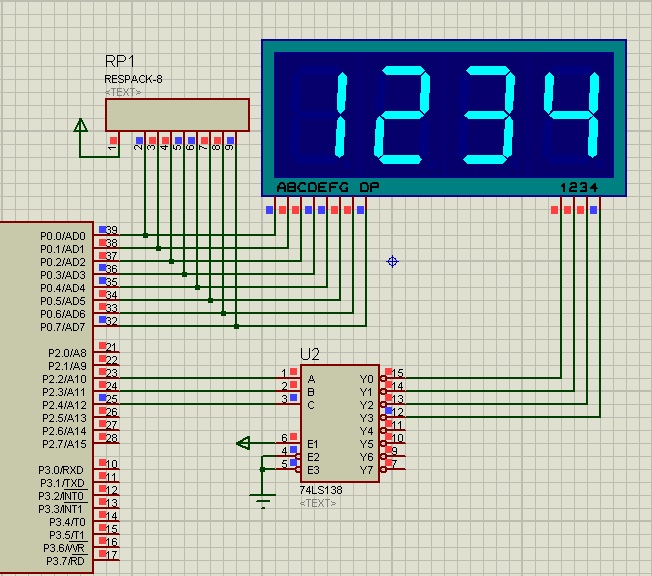Click the Y3 output pin 12 of U2
Image resolution: width=652 pixels, height=576 pixels.
[393, 416]
